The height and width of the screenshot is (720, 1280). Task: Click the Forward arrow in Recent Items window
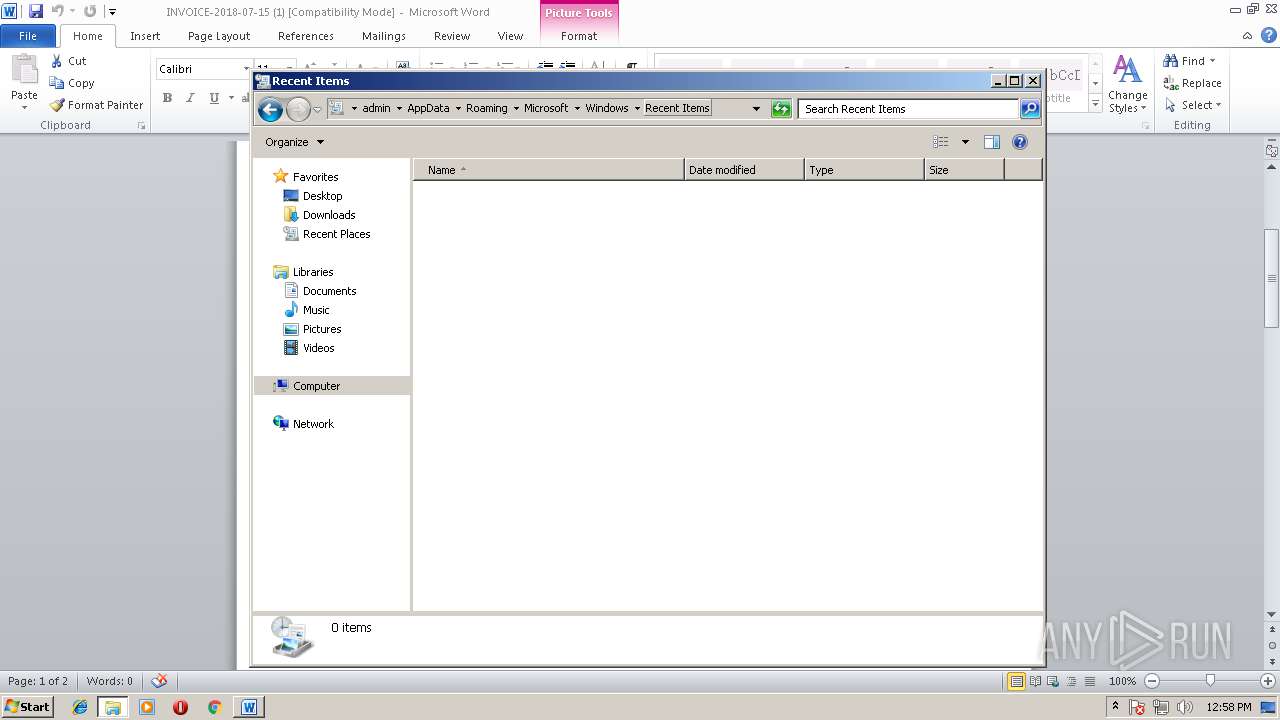click(298, 109)
